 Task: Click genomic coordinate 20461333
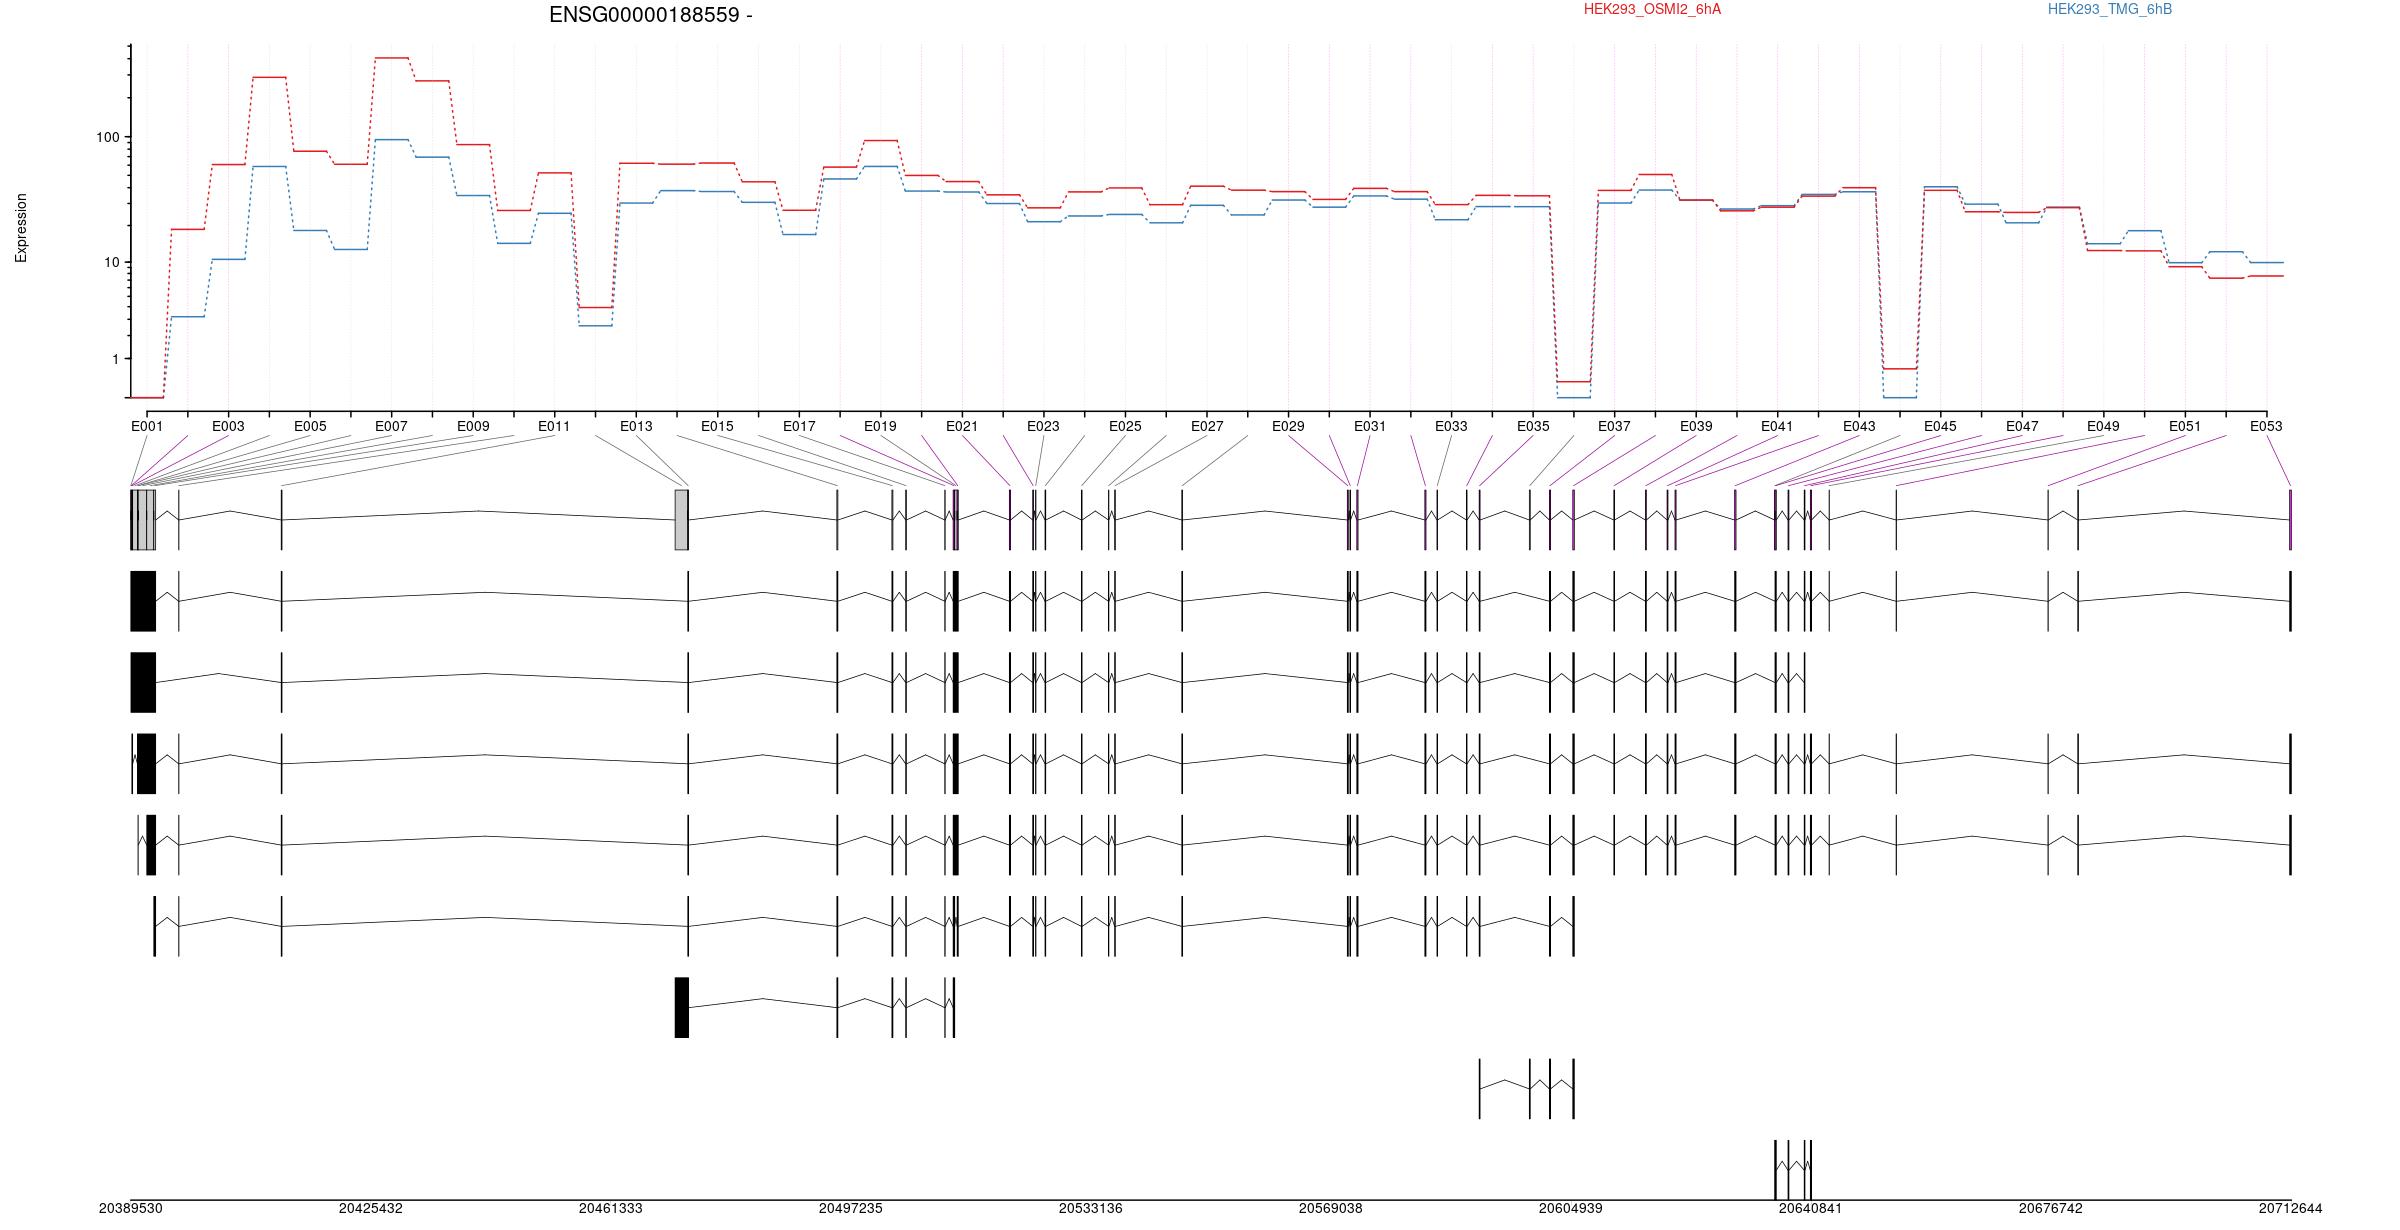[x=610, y=1209]
